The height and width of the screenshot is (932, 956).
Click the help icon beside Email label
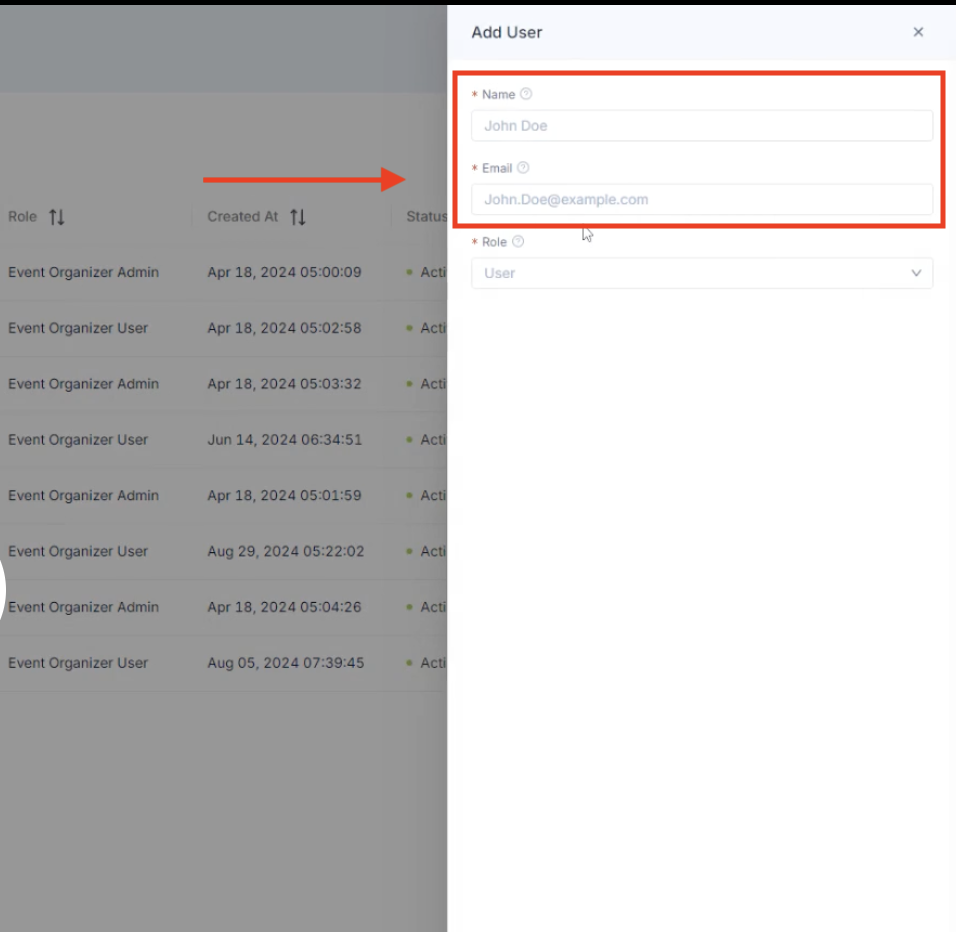coord(523,168)
